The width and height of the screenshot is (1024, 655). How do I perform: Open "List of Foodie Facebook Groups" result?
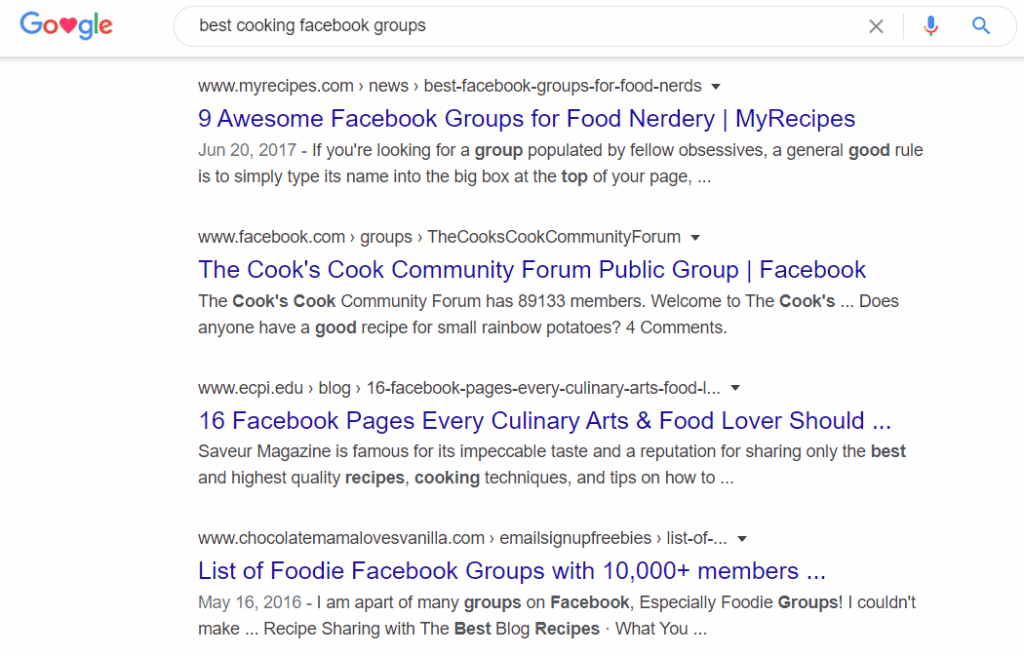click(x=511, y=571)
